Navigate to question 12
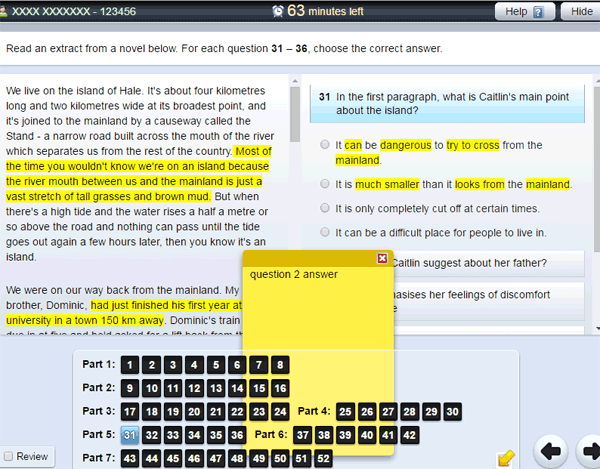Viewport: 600px width, 469px height. (194, 388)
